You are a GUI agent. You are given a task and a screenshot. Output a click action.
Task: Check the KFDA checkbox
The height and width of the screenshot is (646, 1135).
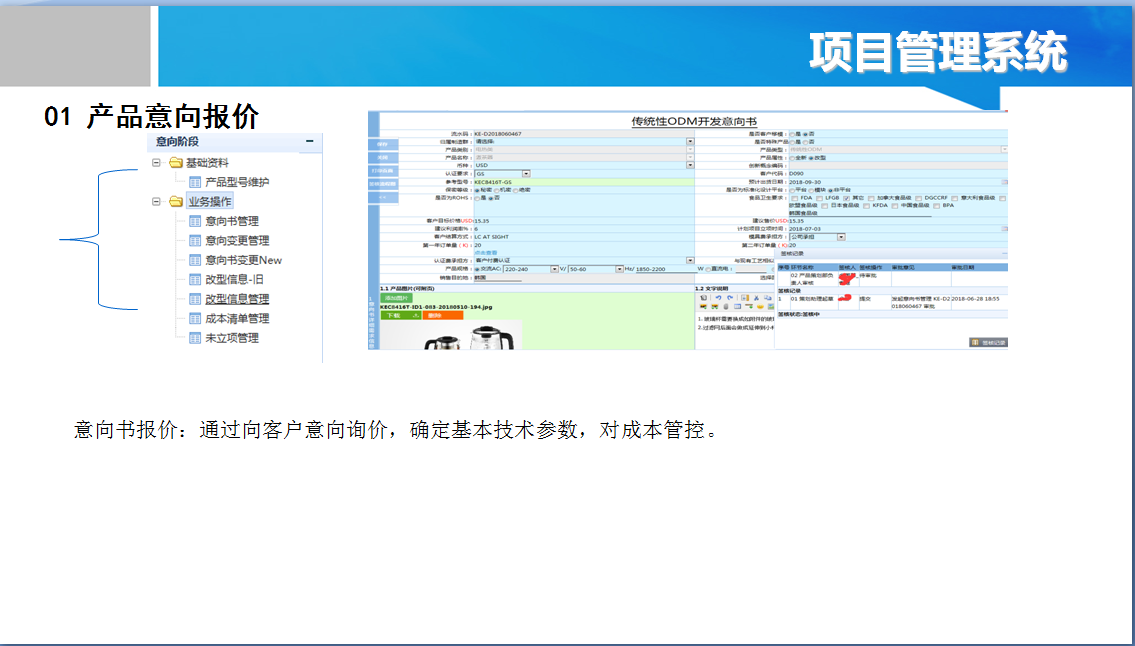click(x=866, y=206)
